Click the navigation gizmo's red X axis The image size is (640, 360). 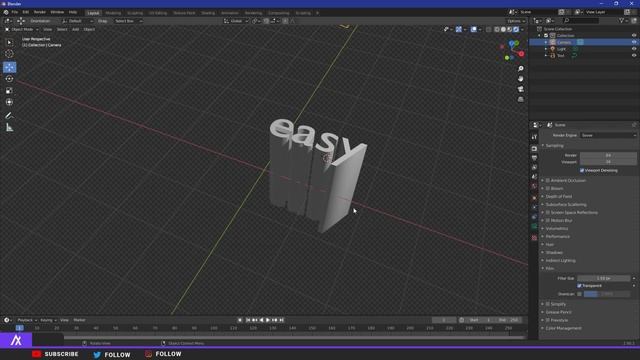(x=521, y=53)
